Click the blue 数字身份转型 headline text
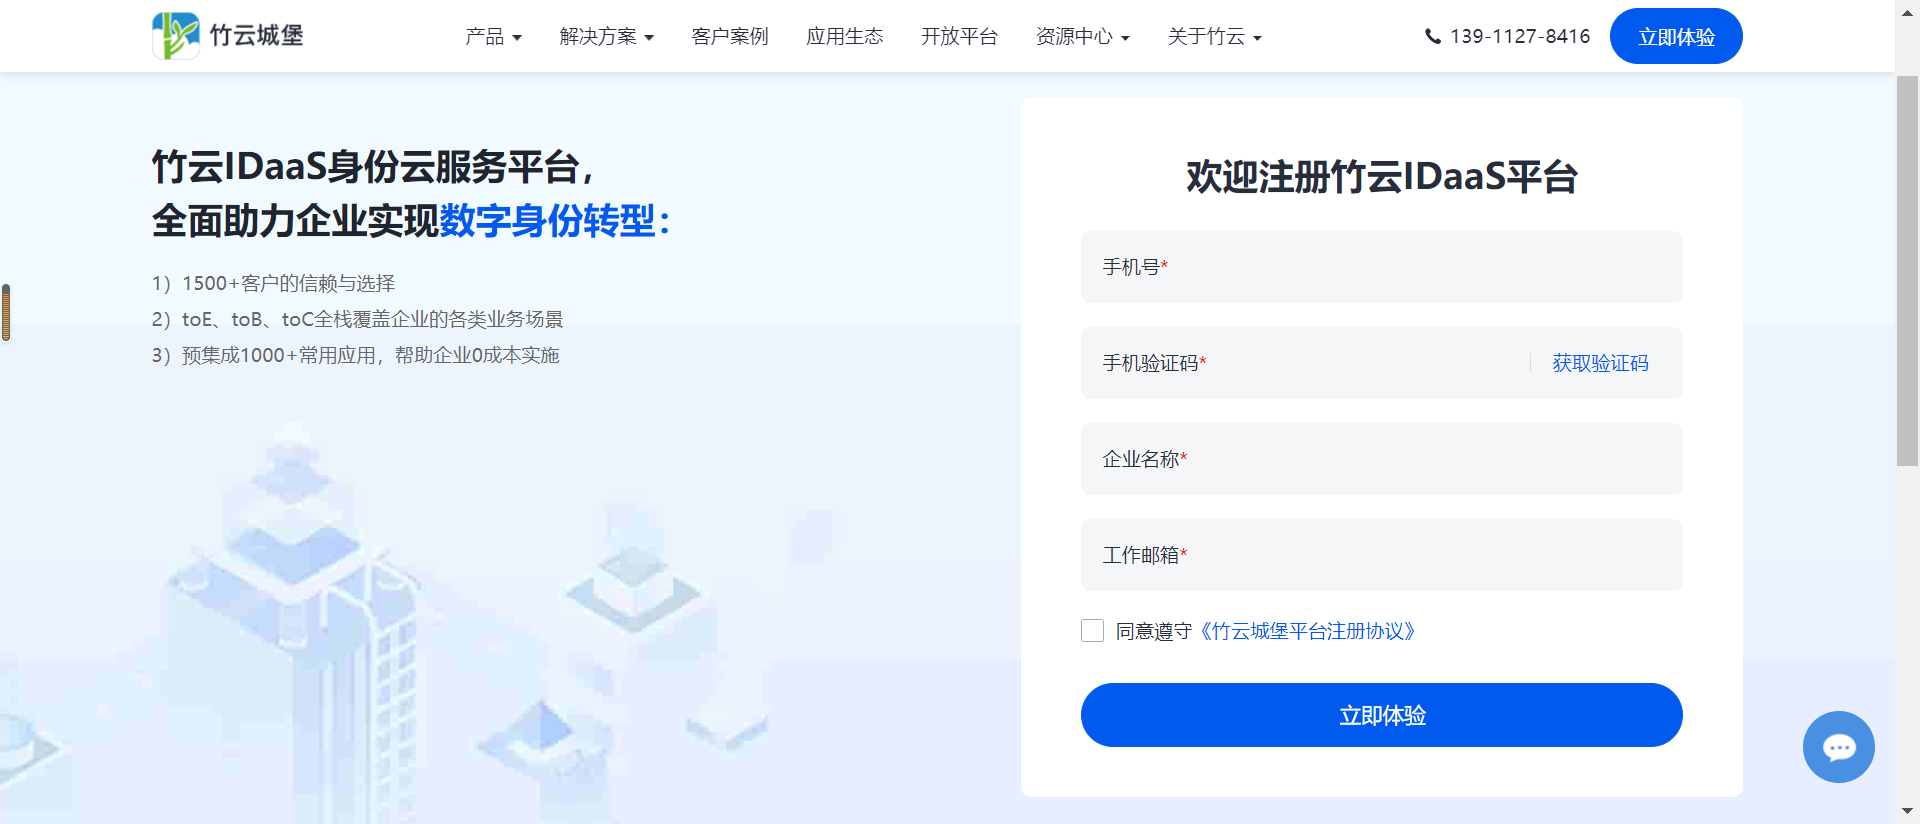Screen dimensions: 1920x824 (547, 221)
